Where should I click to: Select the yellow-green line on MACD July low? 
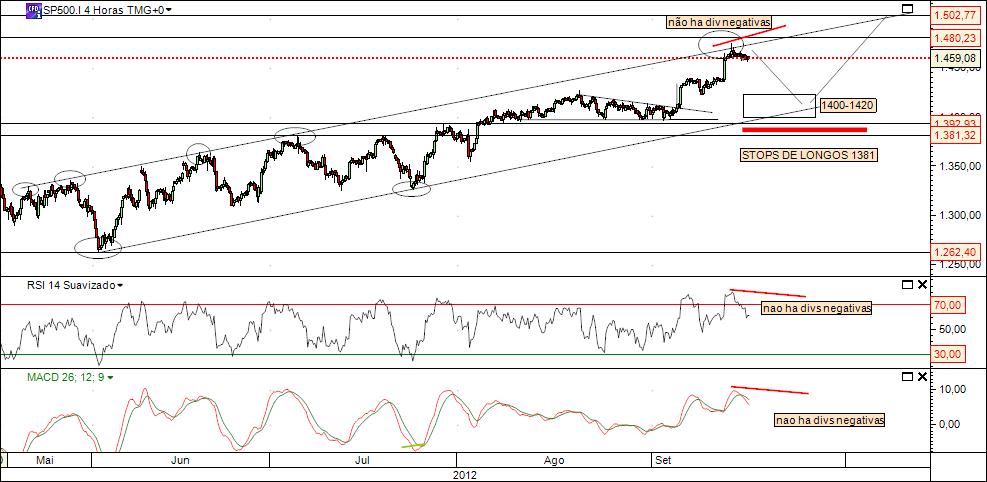(x=414, y=446)
